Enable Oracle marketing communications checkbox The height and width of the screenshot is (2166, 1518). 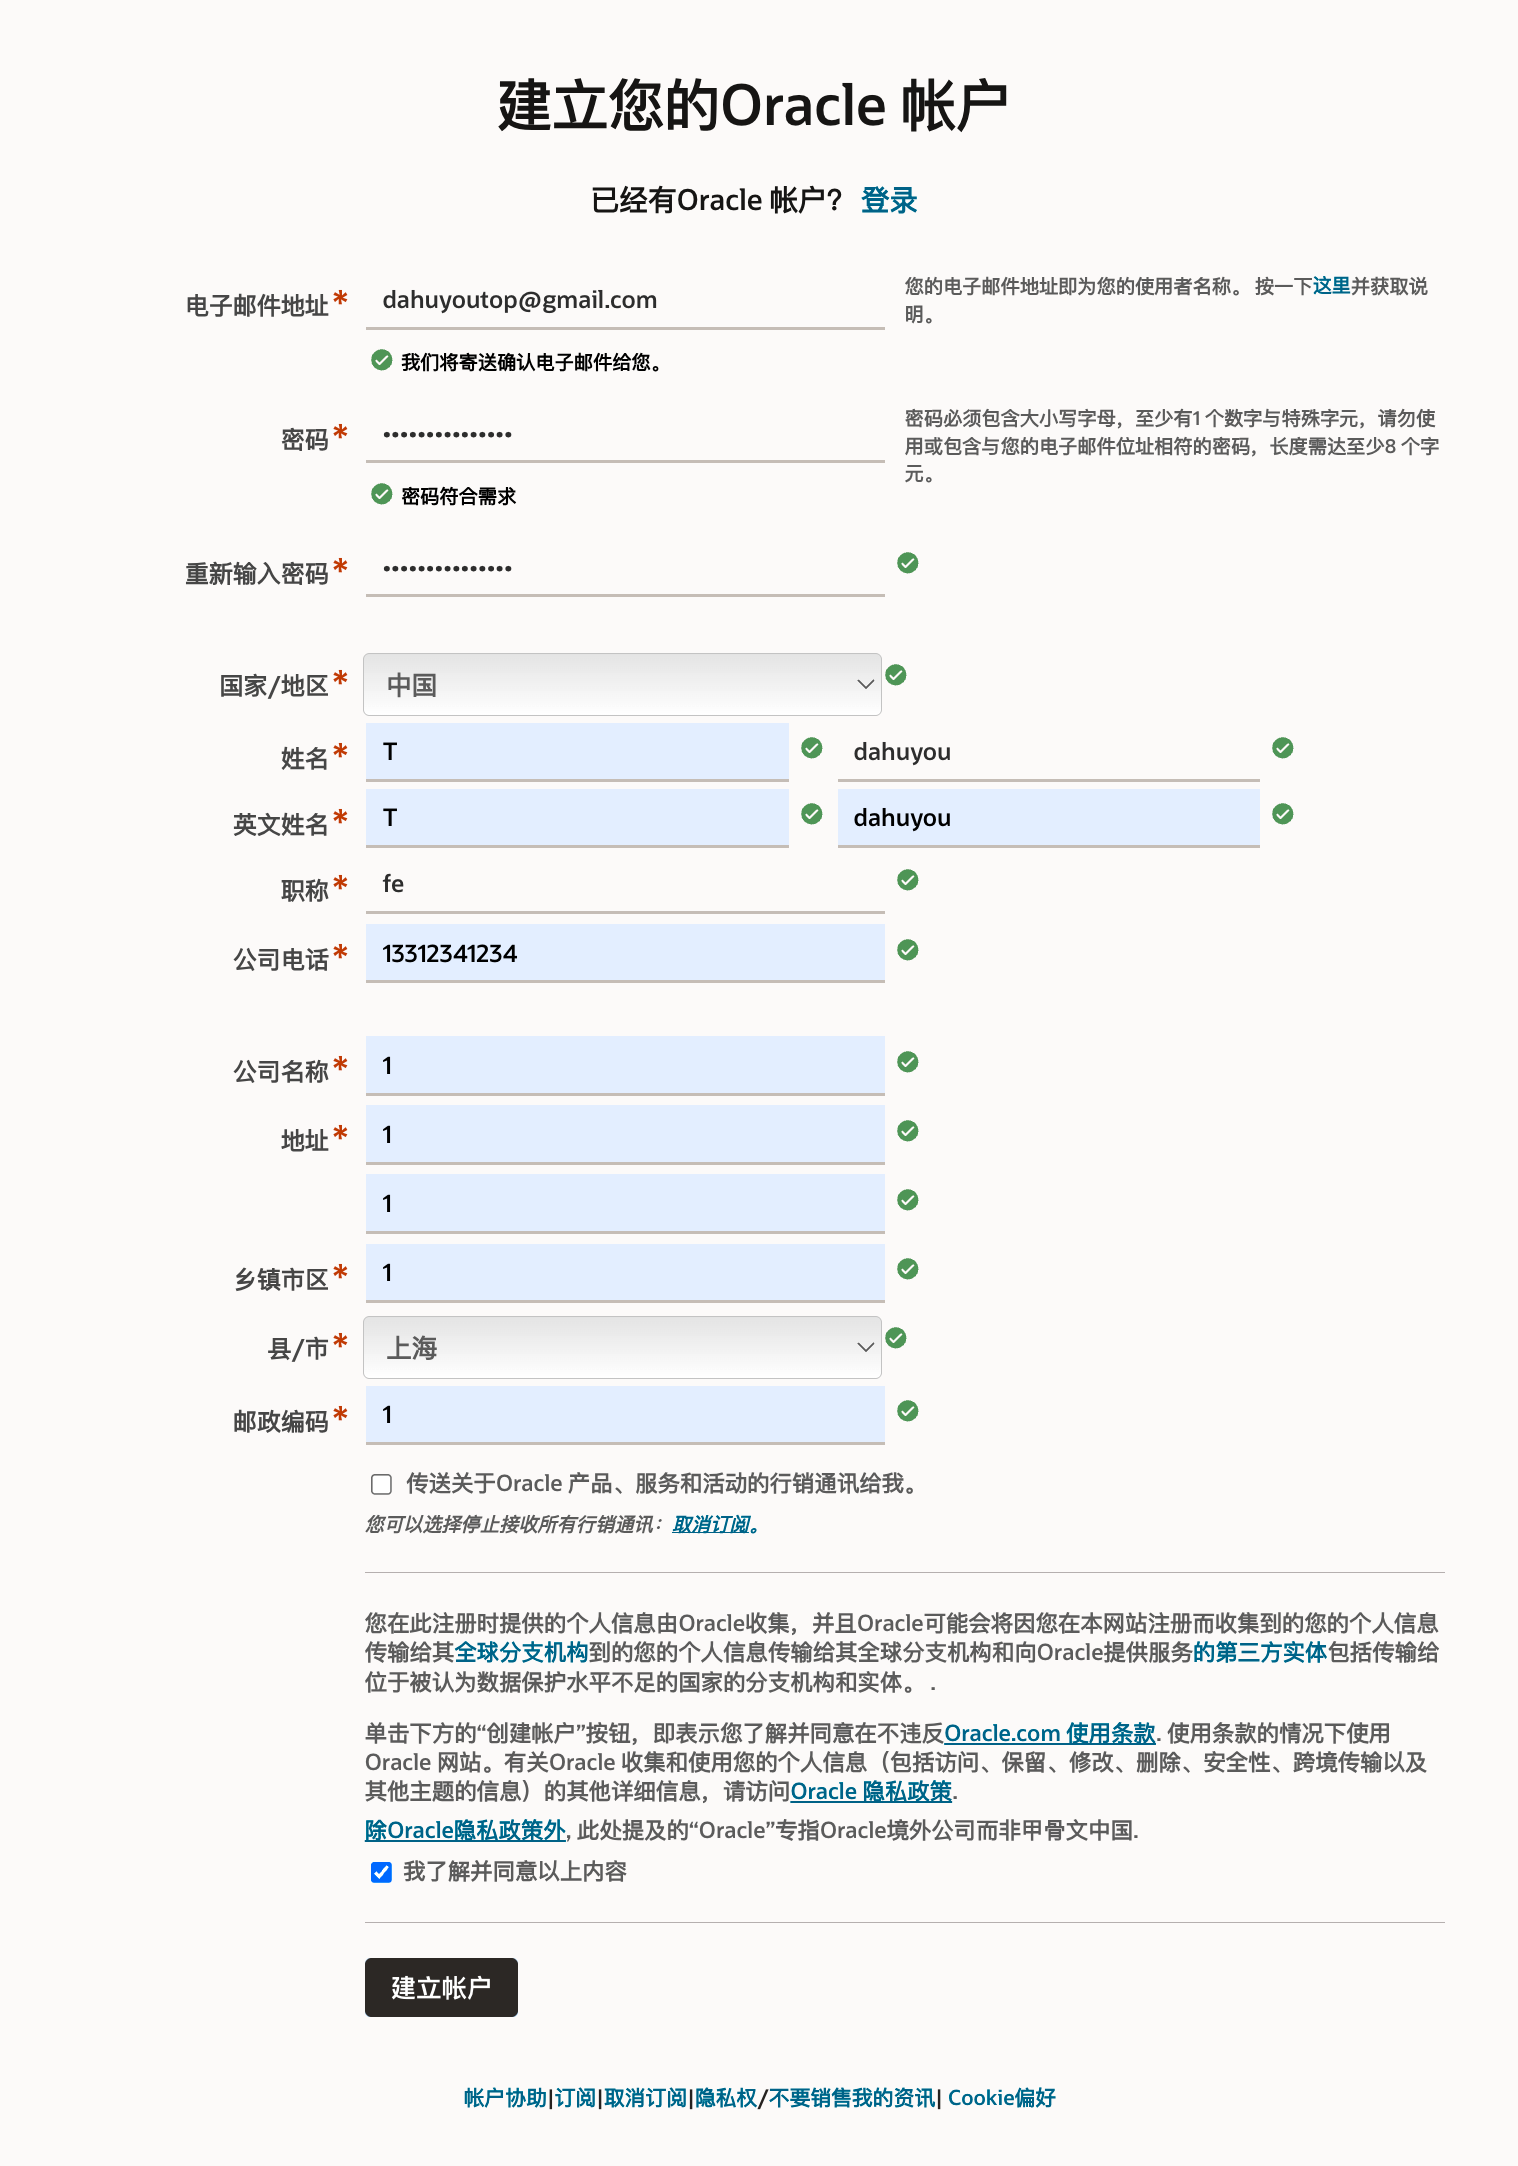tap(381, 1484)
